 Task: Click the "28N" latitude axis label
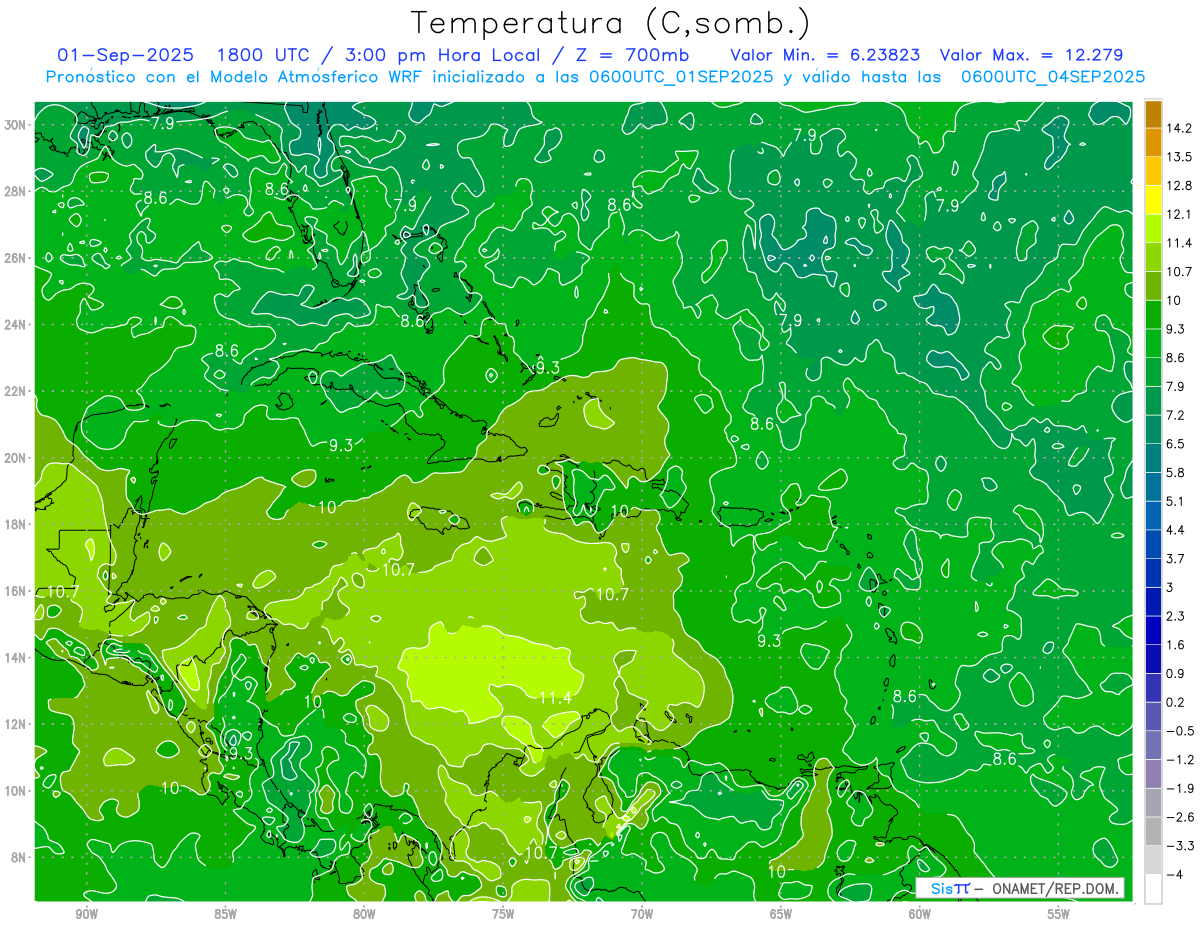[x=15, y=191]
